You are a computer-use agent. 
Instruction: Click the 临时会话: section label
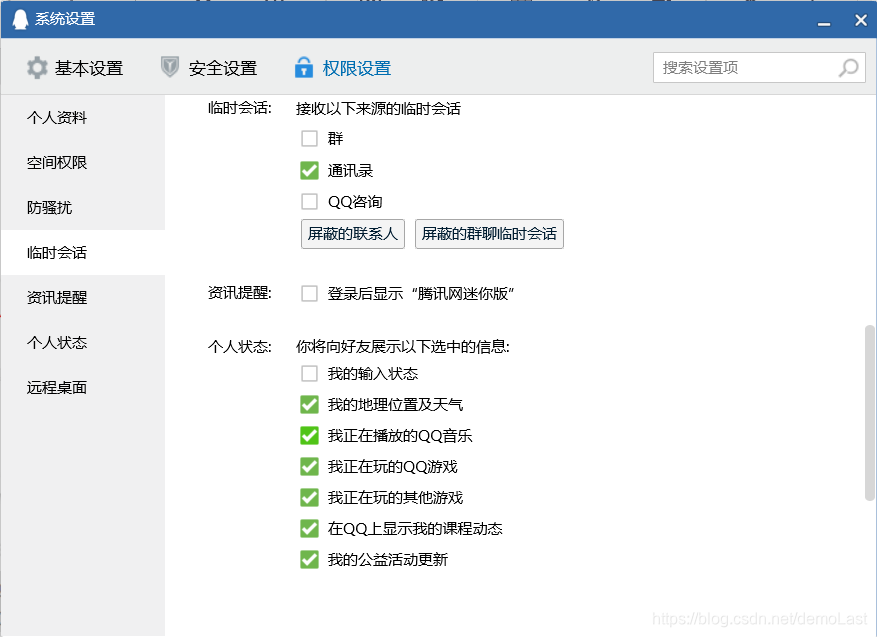pos(239,108)
